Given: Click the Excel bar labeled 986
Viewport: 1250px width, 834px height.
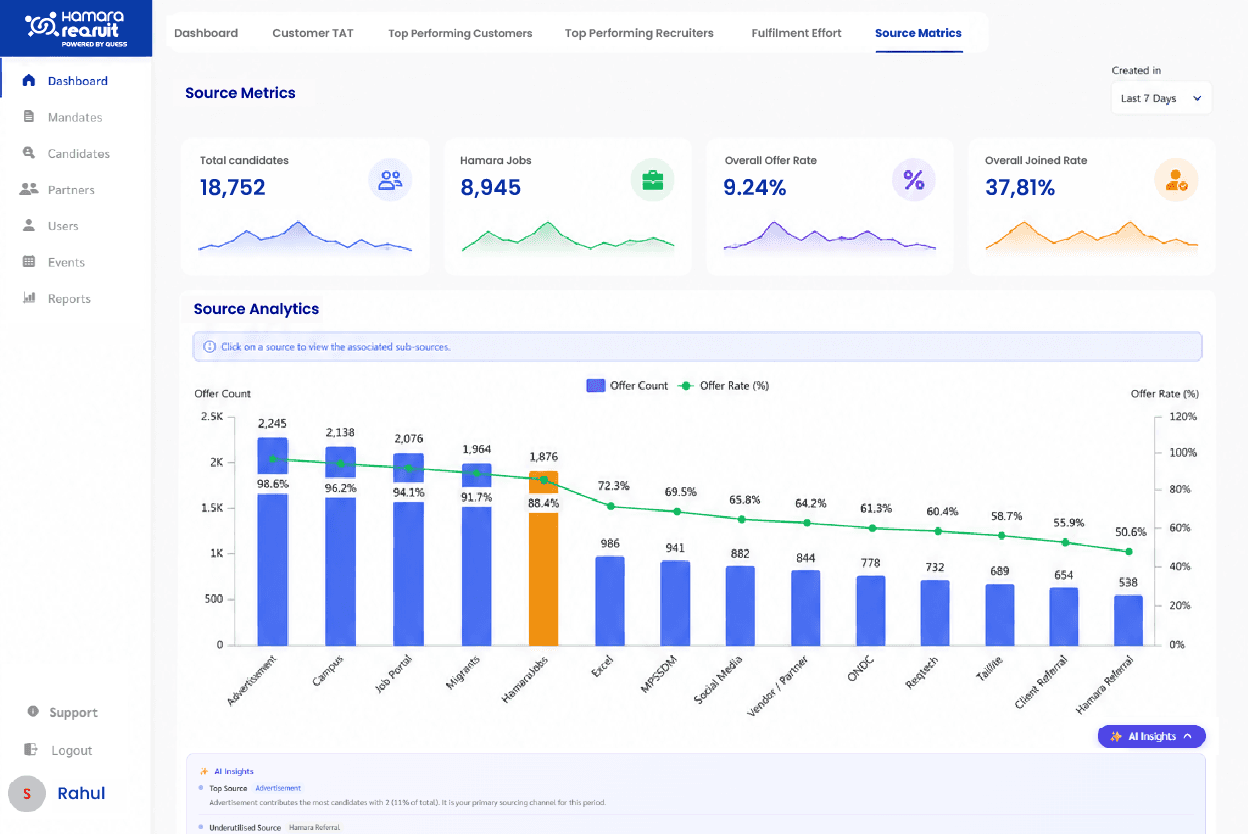Looking at the screenshot, I should click(x=610, y=600).
